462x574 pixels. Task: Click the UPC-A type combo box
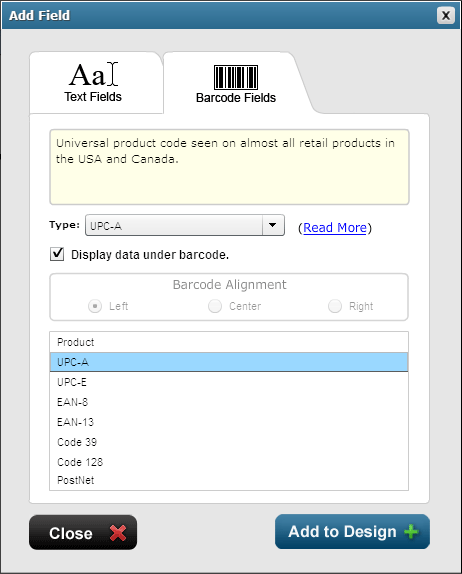click(x=185, y=225)
